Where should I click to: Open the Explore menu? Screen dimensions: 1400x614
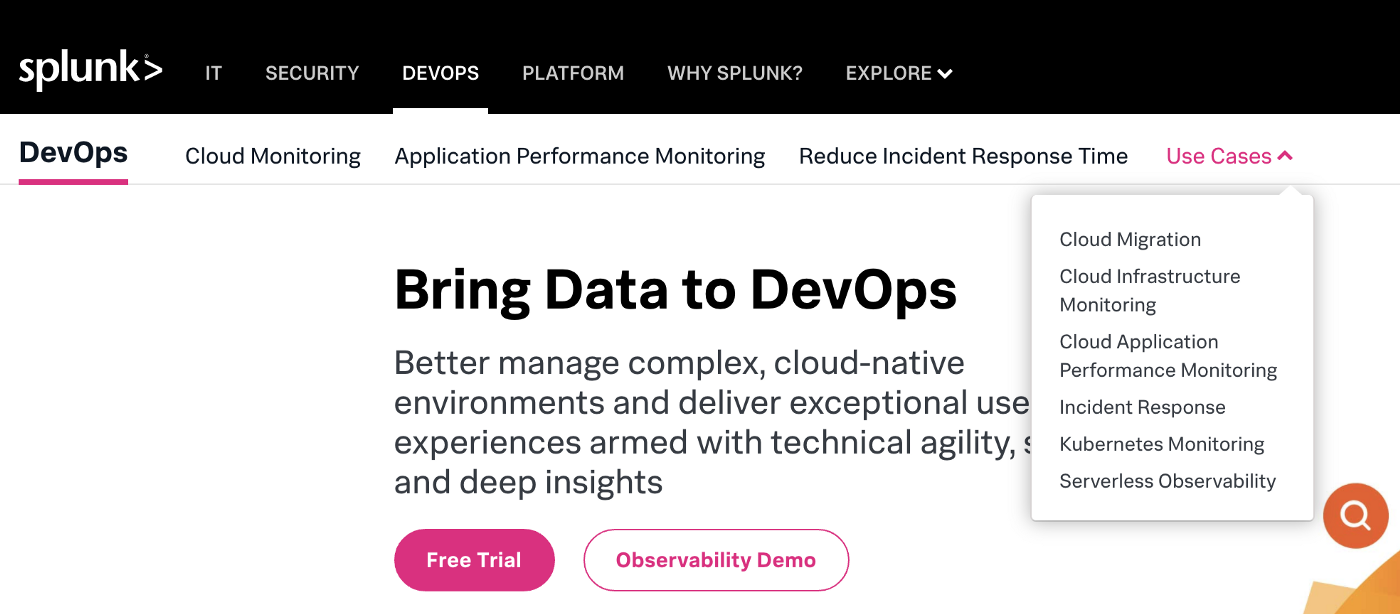pos(899,73)
